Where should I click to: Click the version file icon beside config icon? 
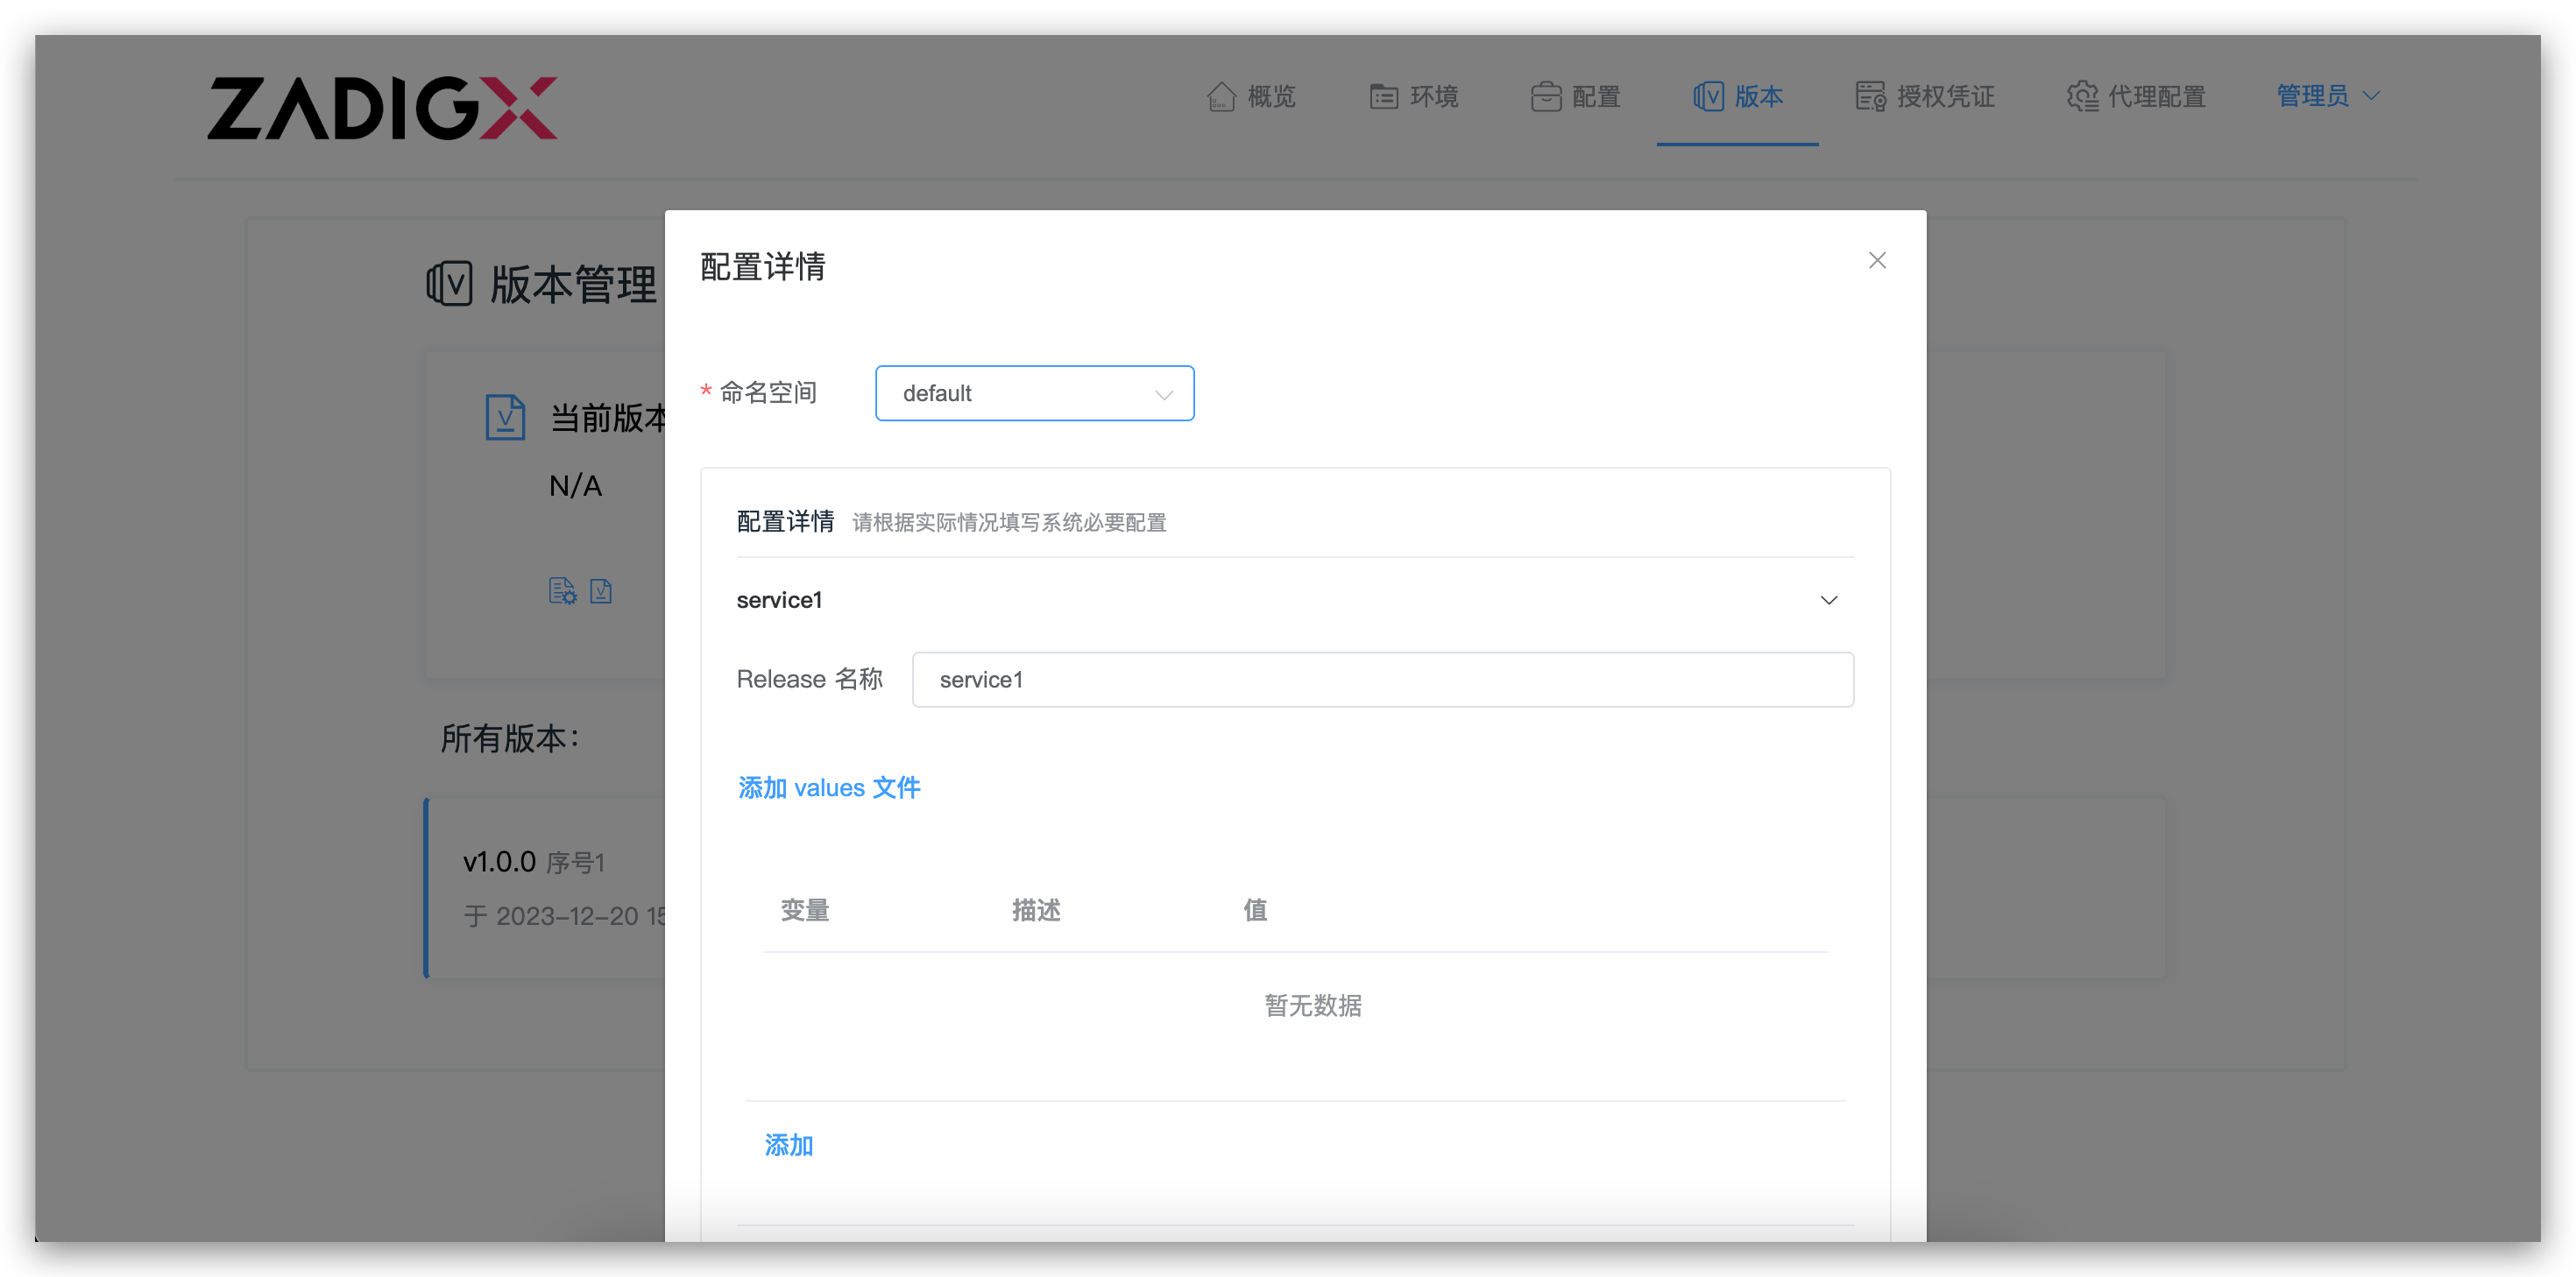point(601,591)
